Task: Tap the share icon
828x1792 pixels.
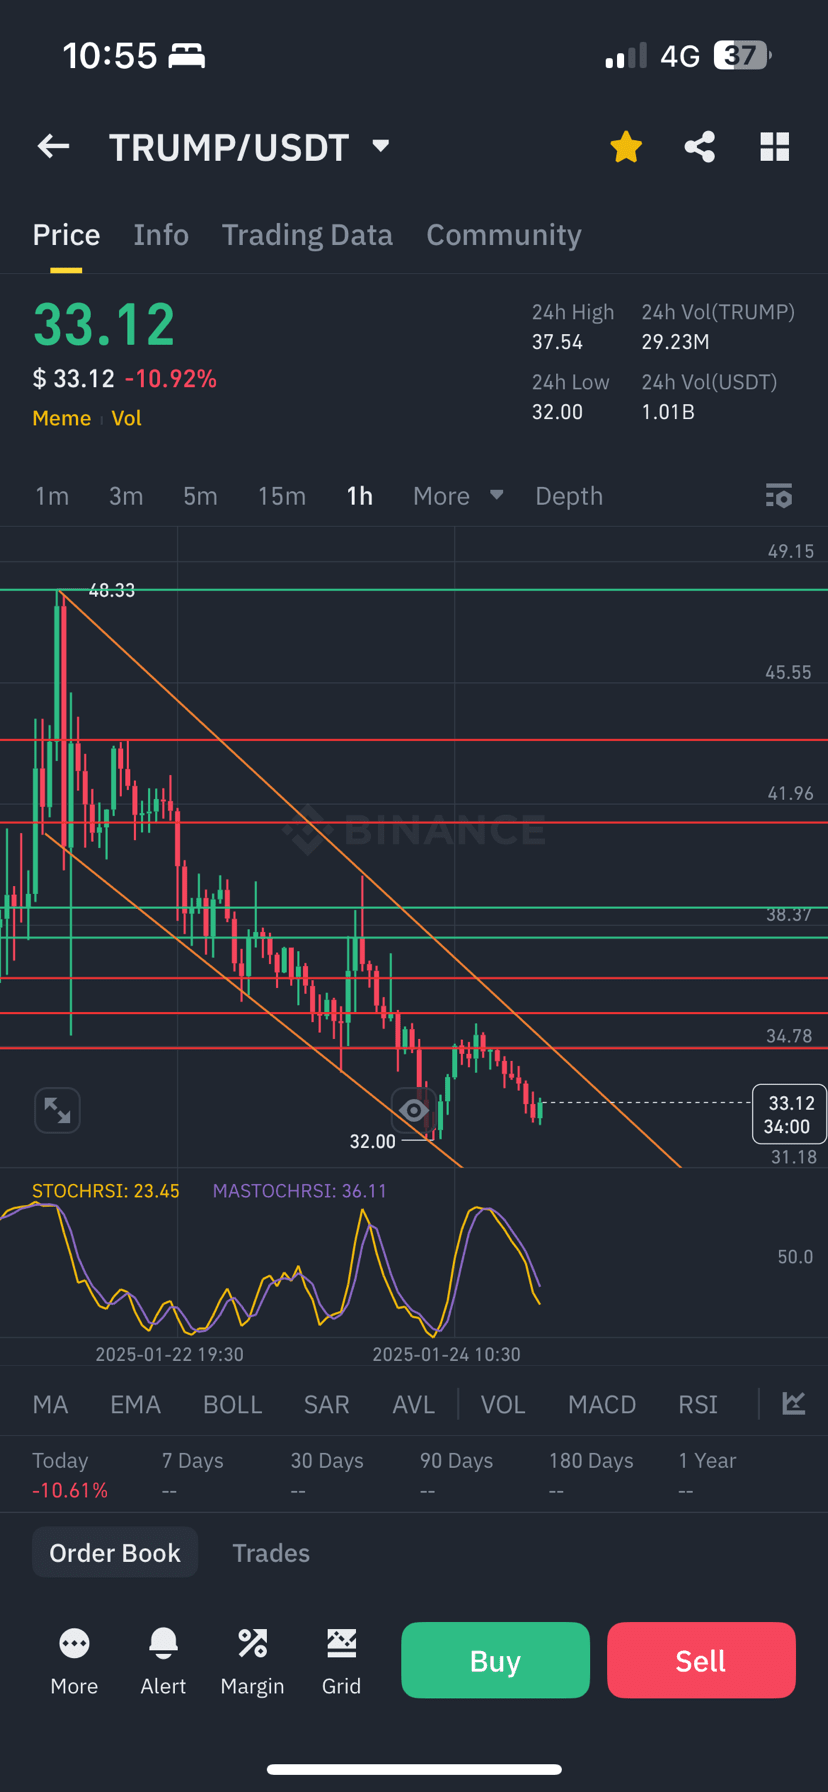Action: (x=700, y=147)
